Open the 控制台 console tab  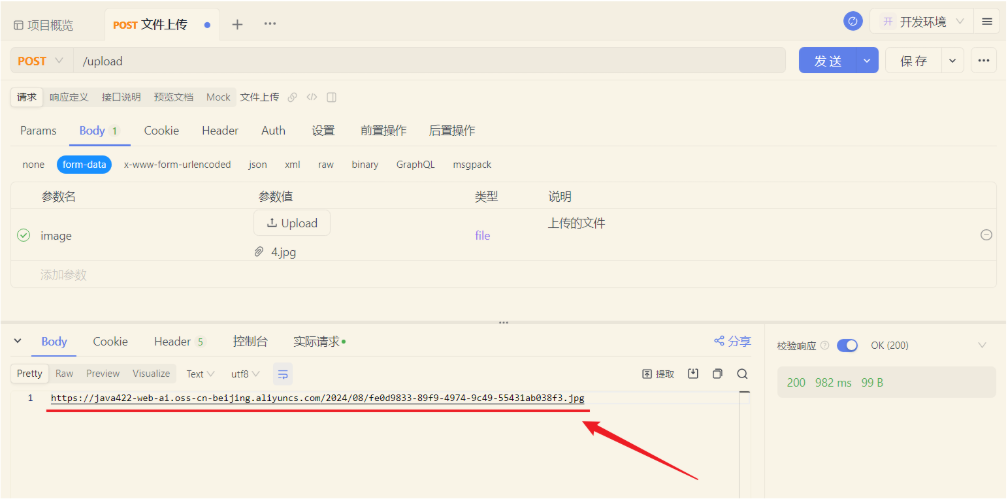(x=250, y=342)
